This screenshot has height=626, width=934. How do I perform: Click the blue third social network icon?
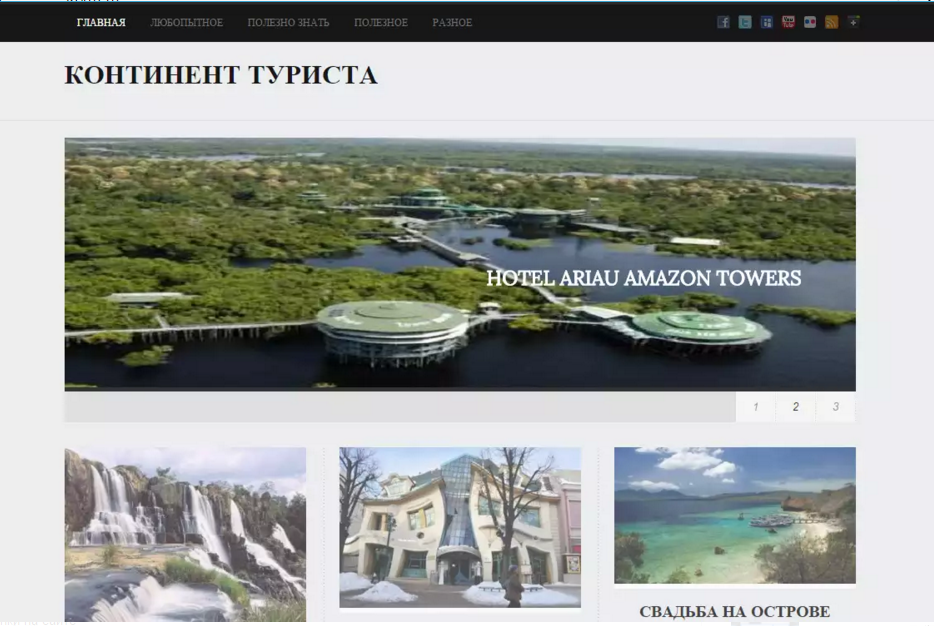[x=767, y=23]
